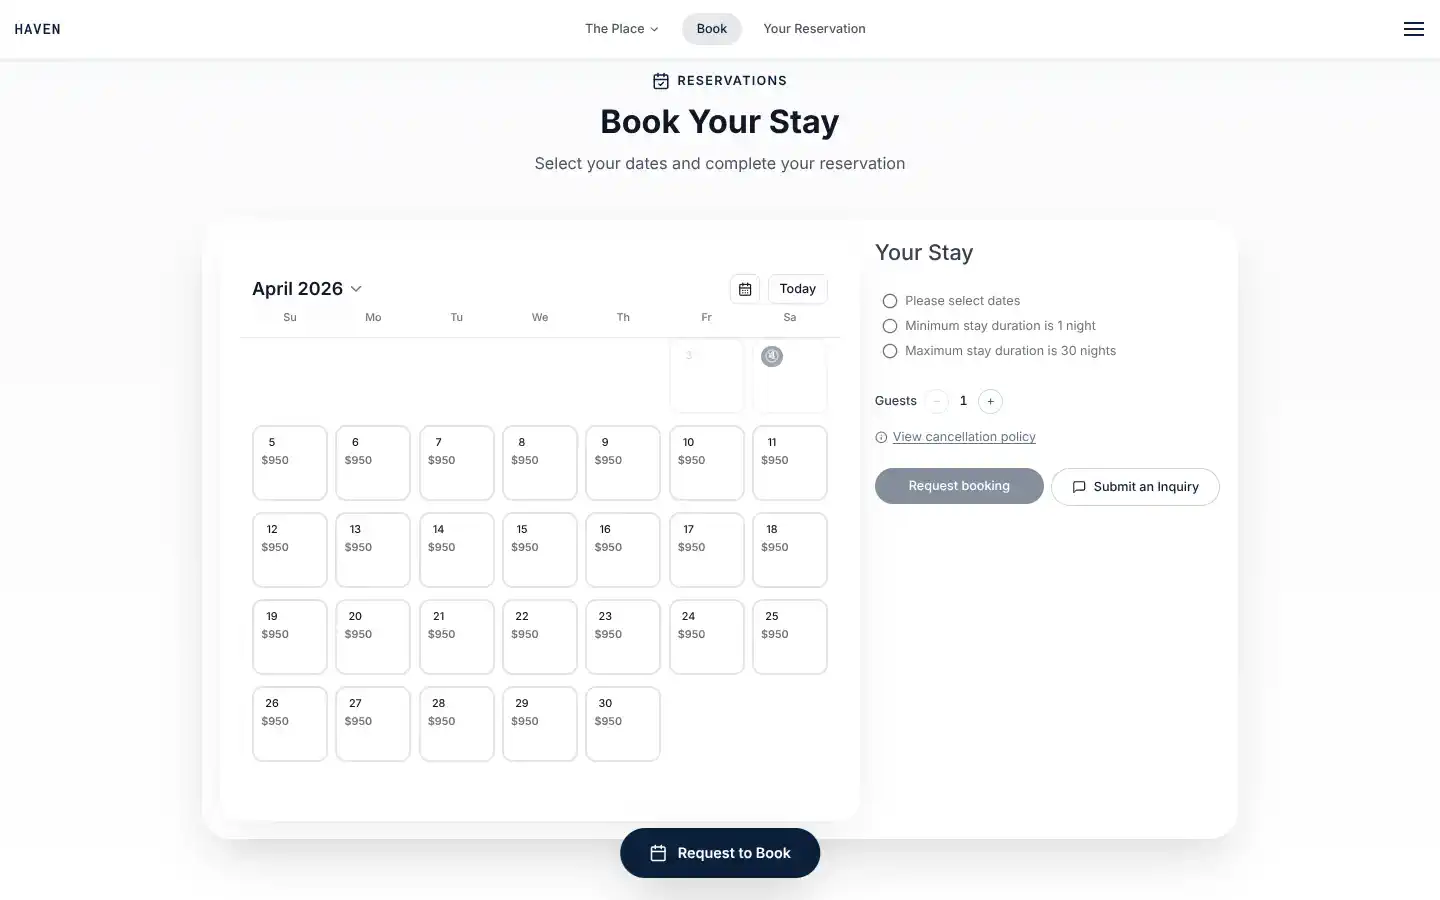The width and height of the screenshot is (1440, 900).
Task: Increase guests with the plus icon
Action: tap(990, 401)
